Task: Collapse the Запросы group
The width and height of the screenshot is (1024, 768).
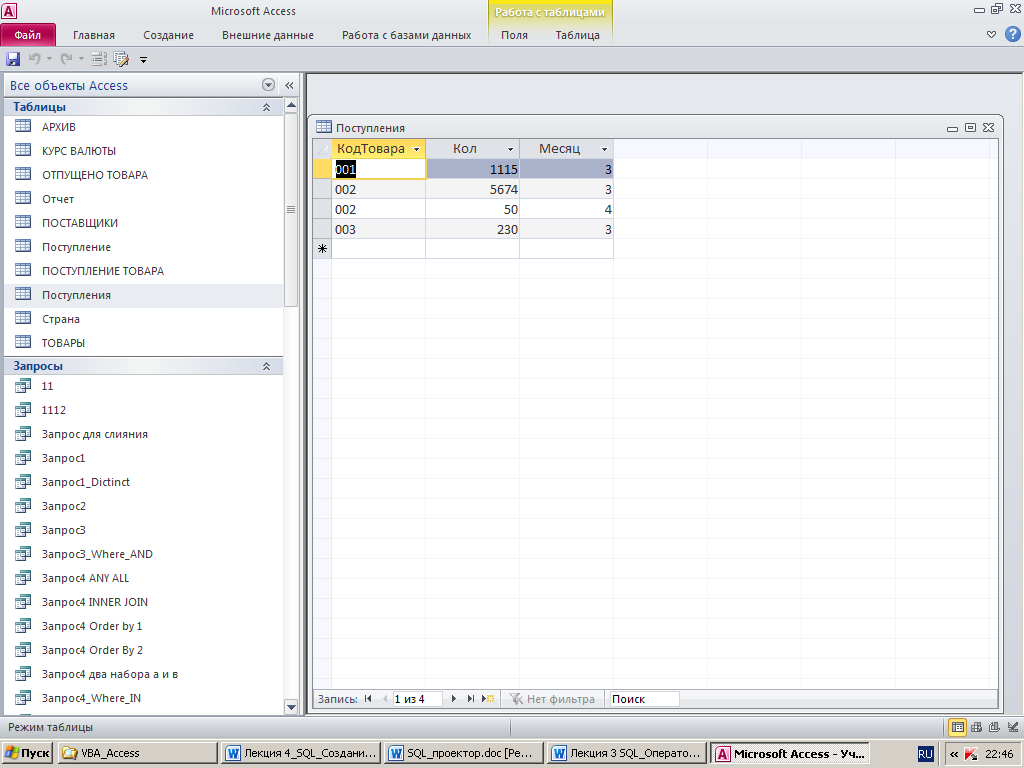Action: (x=266, y=366)
